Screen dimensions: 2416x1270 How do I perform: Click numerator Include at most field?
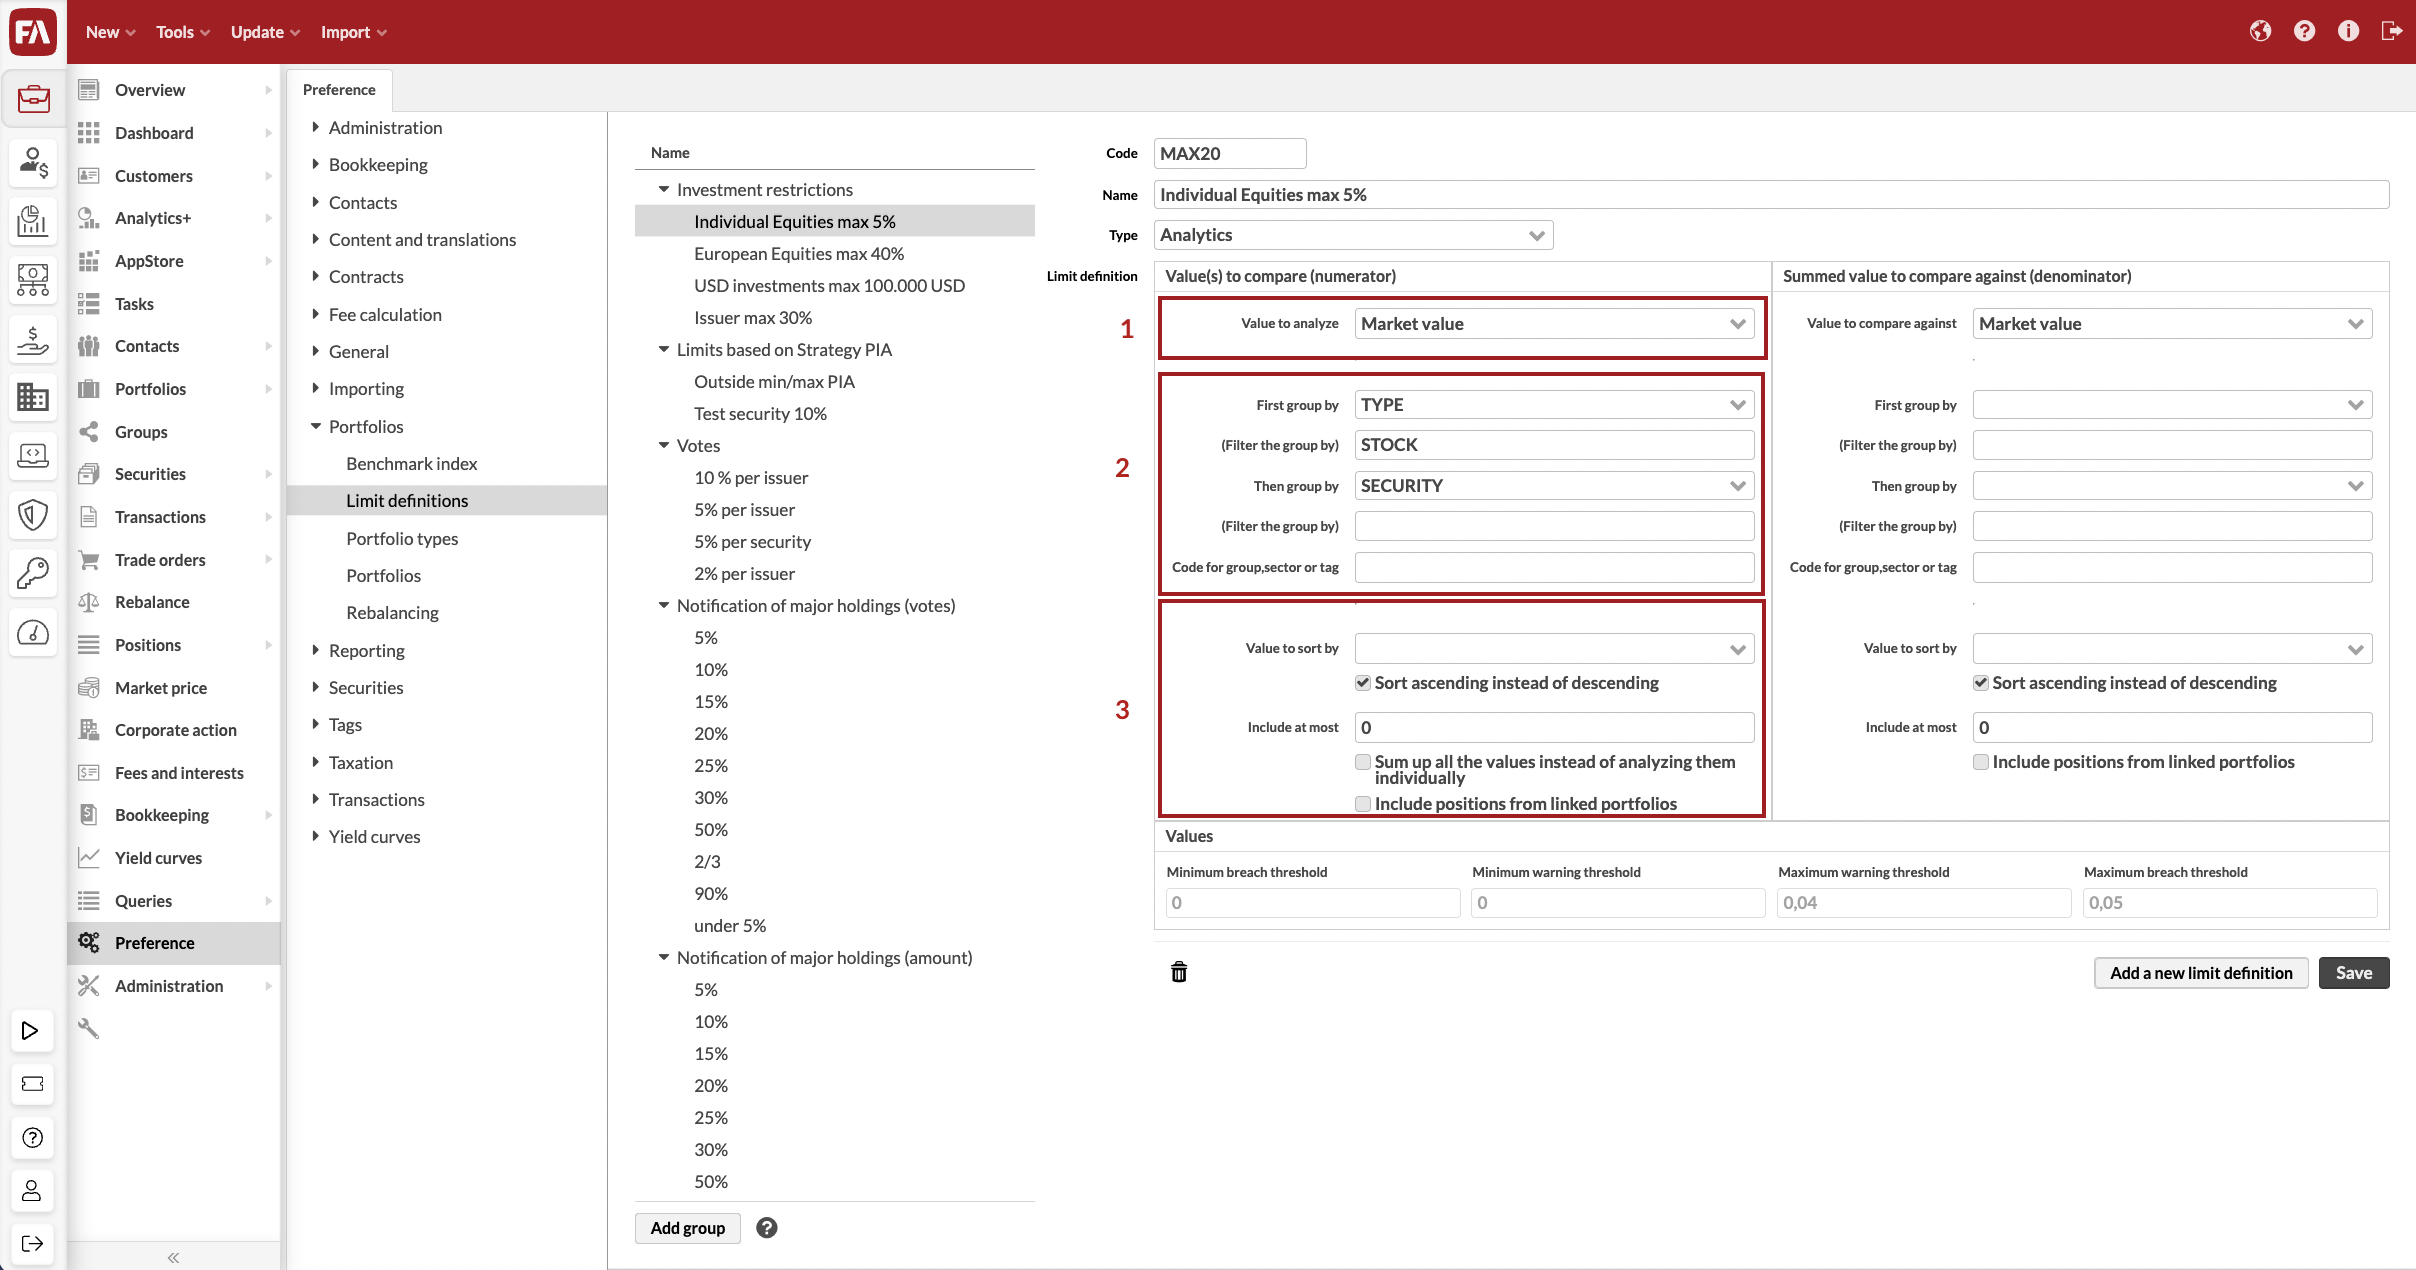point(1554,728)
